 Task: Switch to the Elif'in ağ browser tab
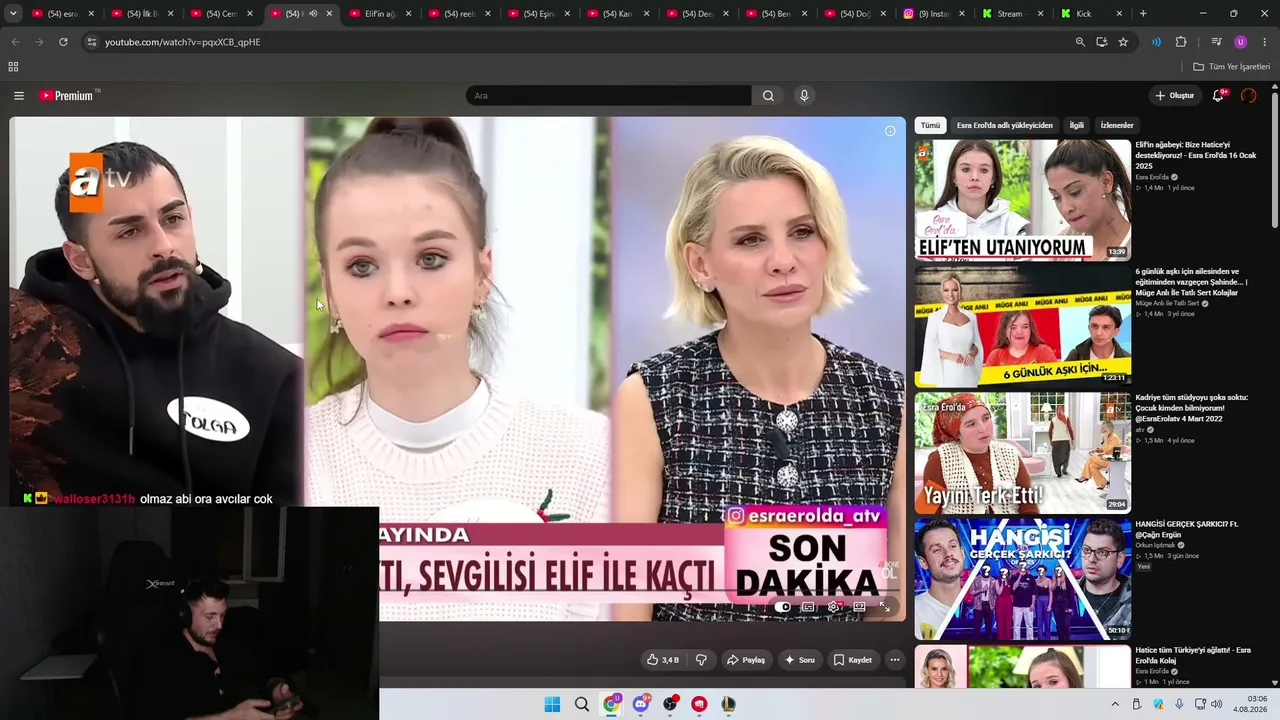(x=379, y=14)
